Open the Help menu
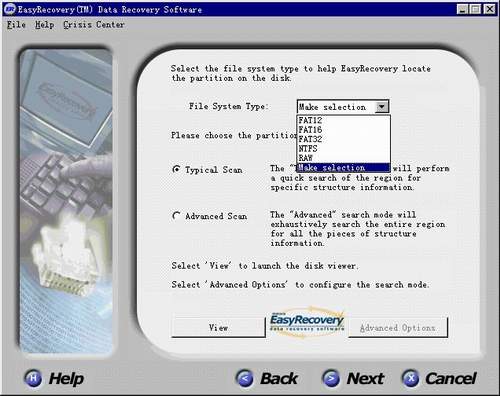500x396 pixels. [44, 25]
